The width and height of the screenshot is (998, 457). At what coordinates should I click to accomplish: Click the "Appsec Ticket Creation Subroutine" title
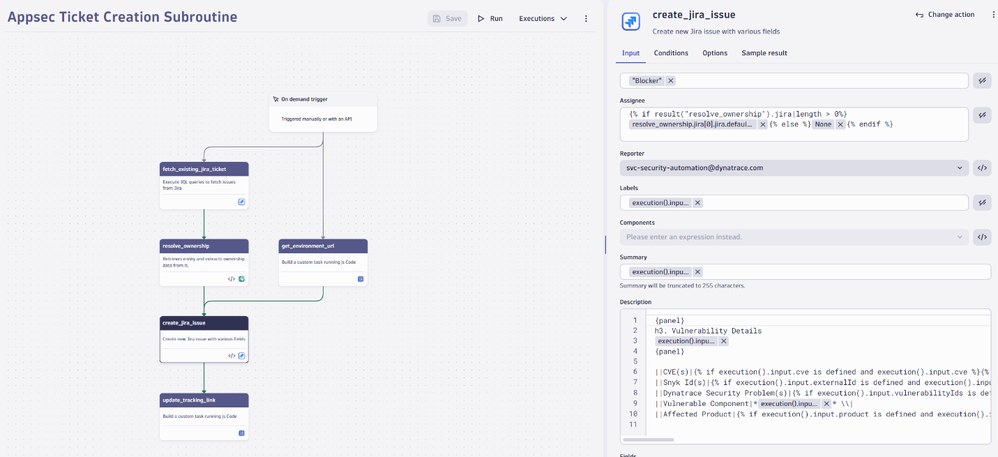(x=122, y=17)
